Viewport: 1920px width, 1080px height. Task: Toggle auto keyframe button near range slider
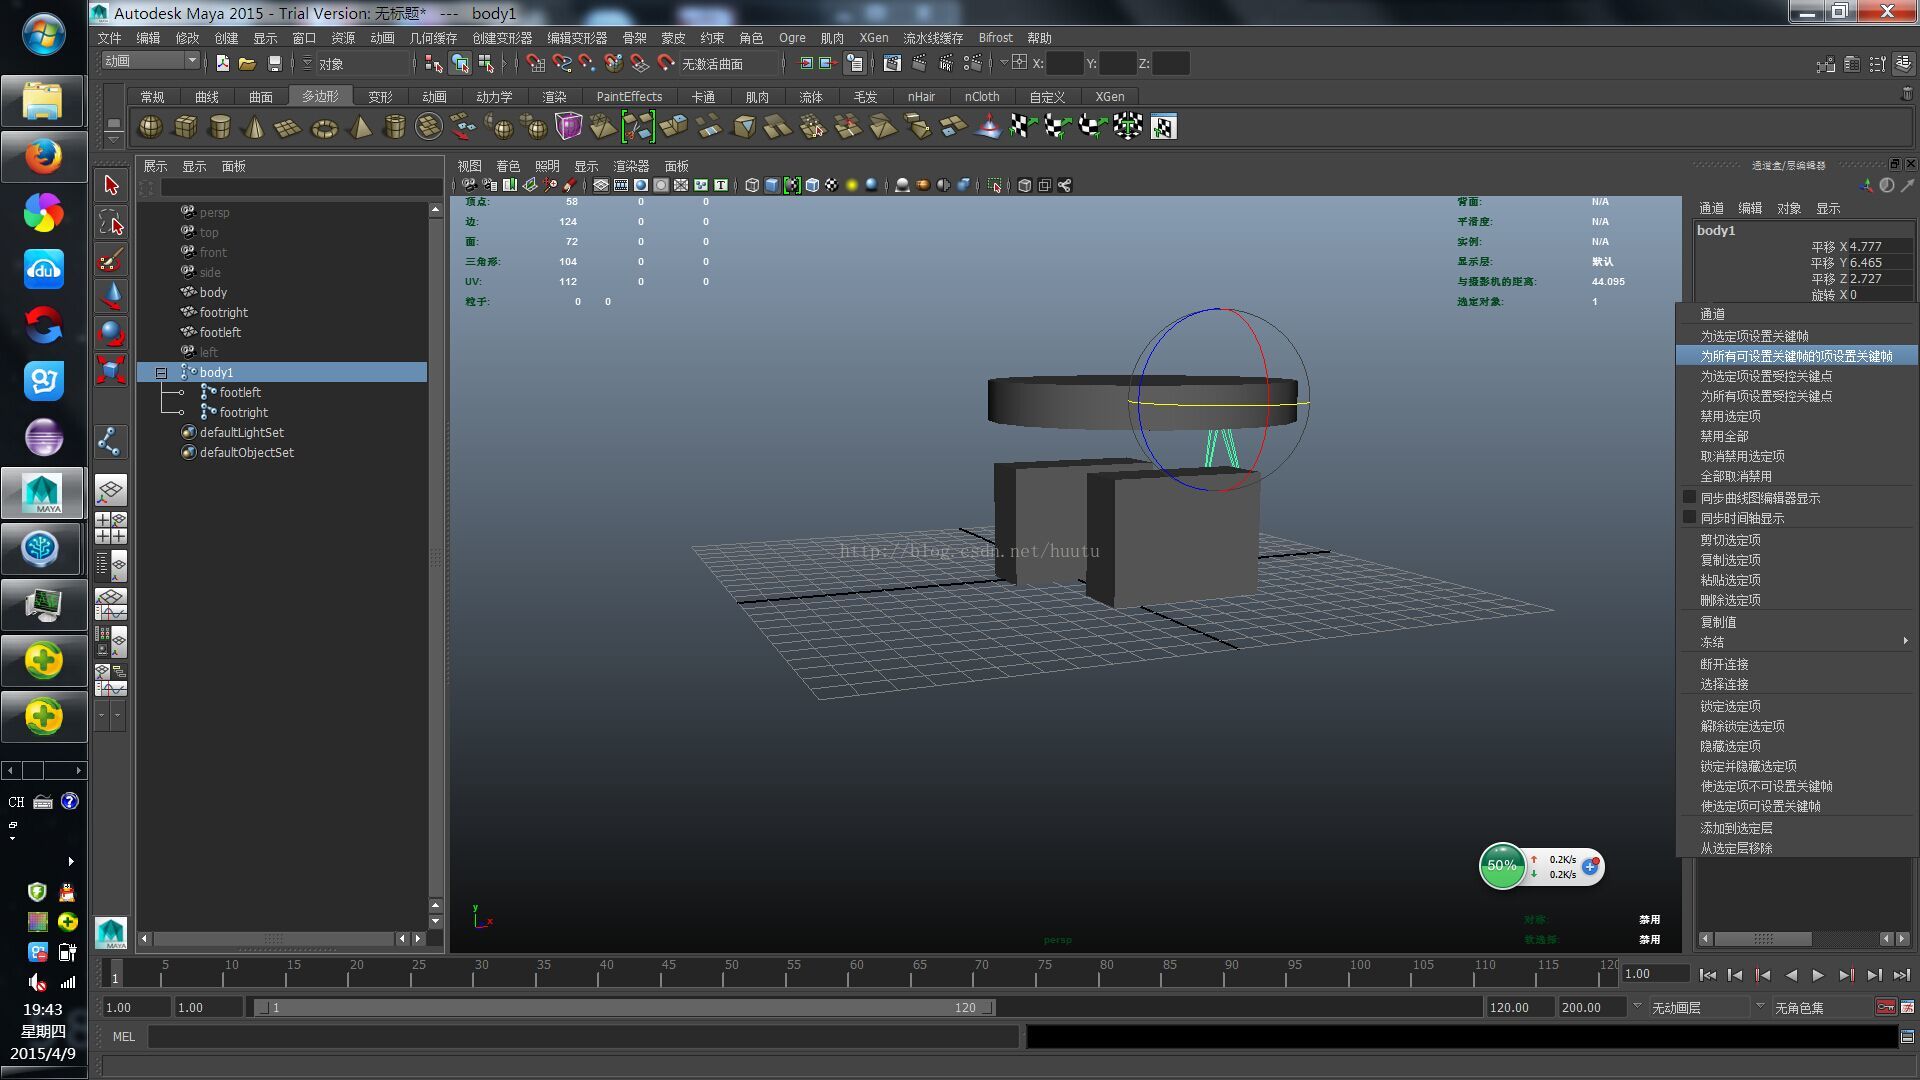pos(1885,1007)
